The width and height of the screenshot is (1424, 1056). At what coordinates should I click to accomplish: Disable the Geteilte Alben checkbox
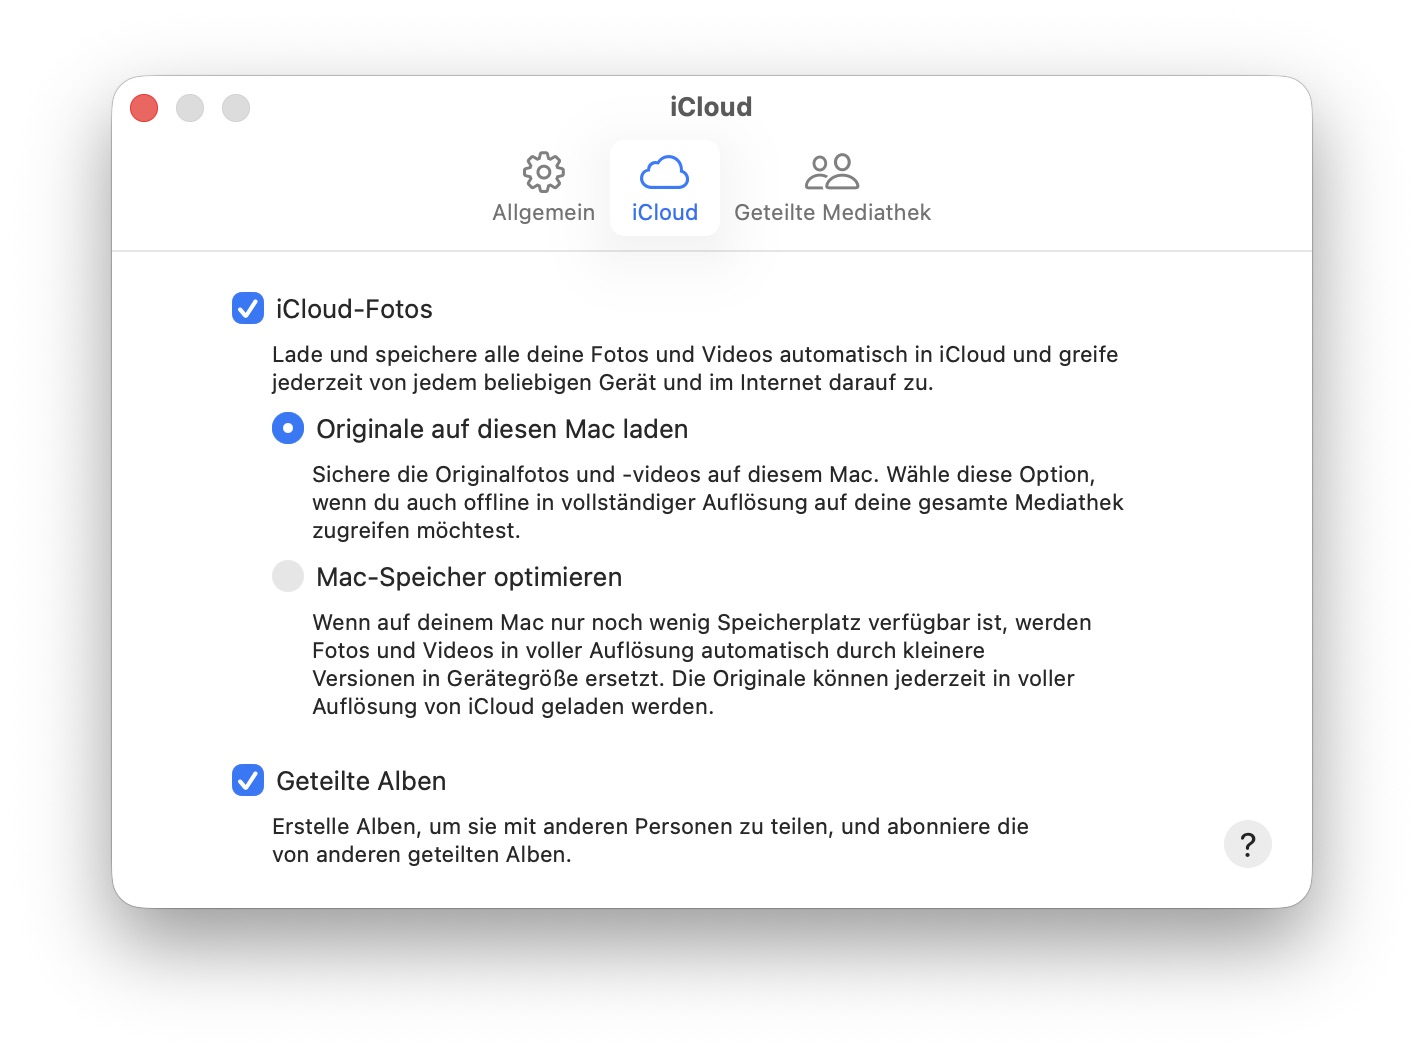[x=248, y=780]
